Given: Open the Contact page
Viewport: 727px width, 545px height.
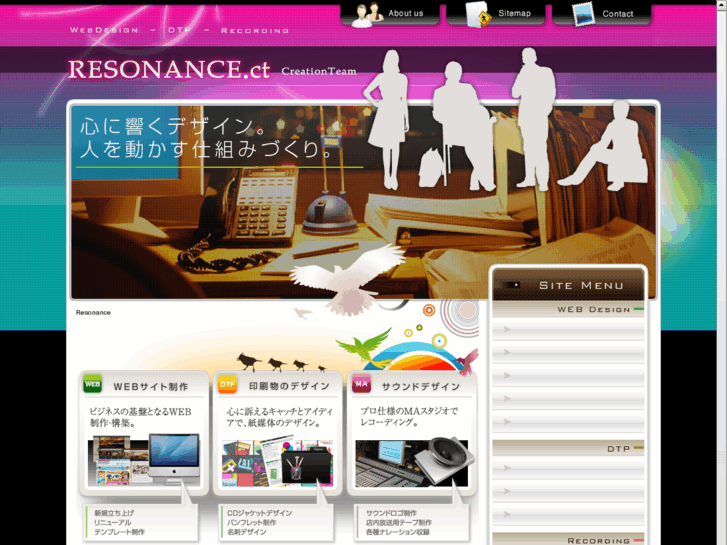Looking at the screenshot, I should point(617,14).
